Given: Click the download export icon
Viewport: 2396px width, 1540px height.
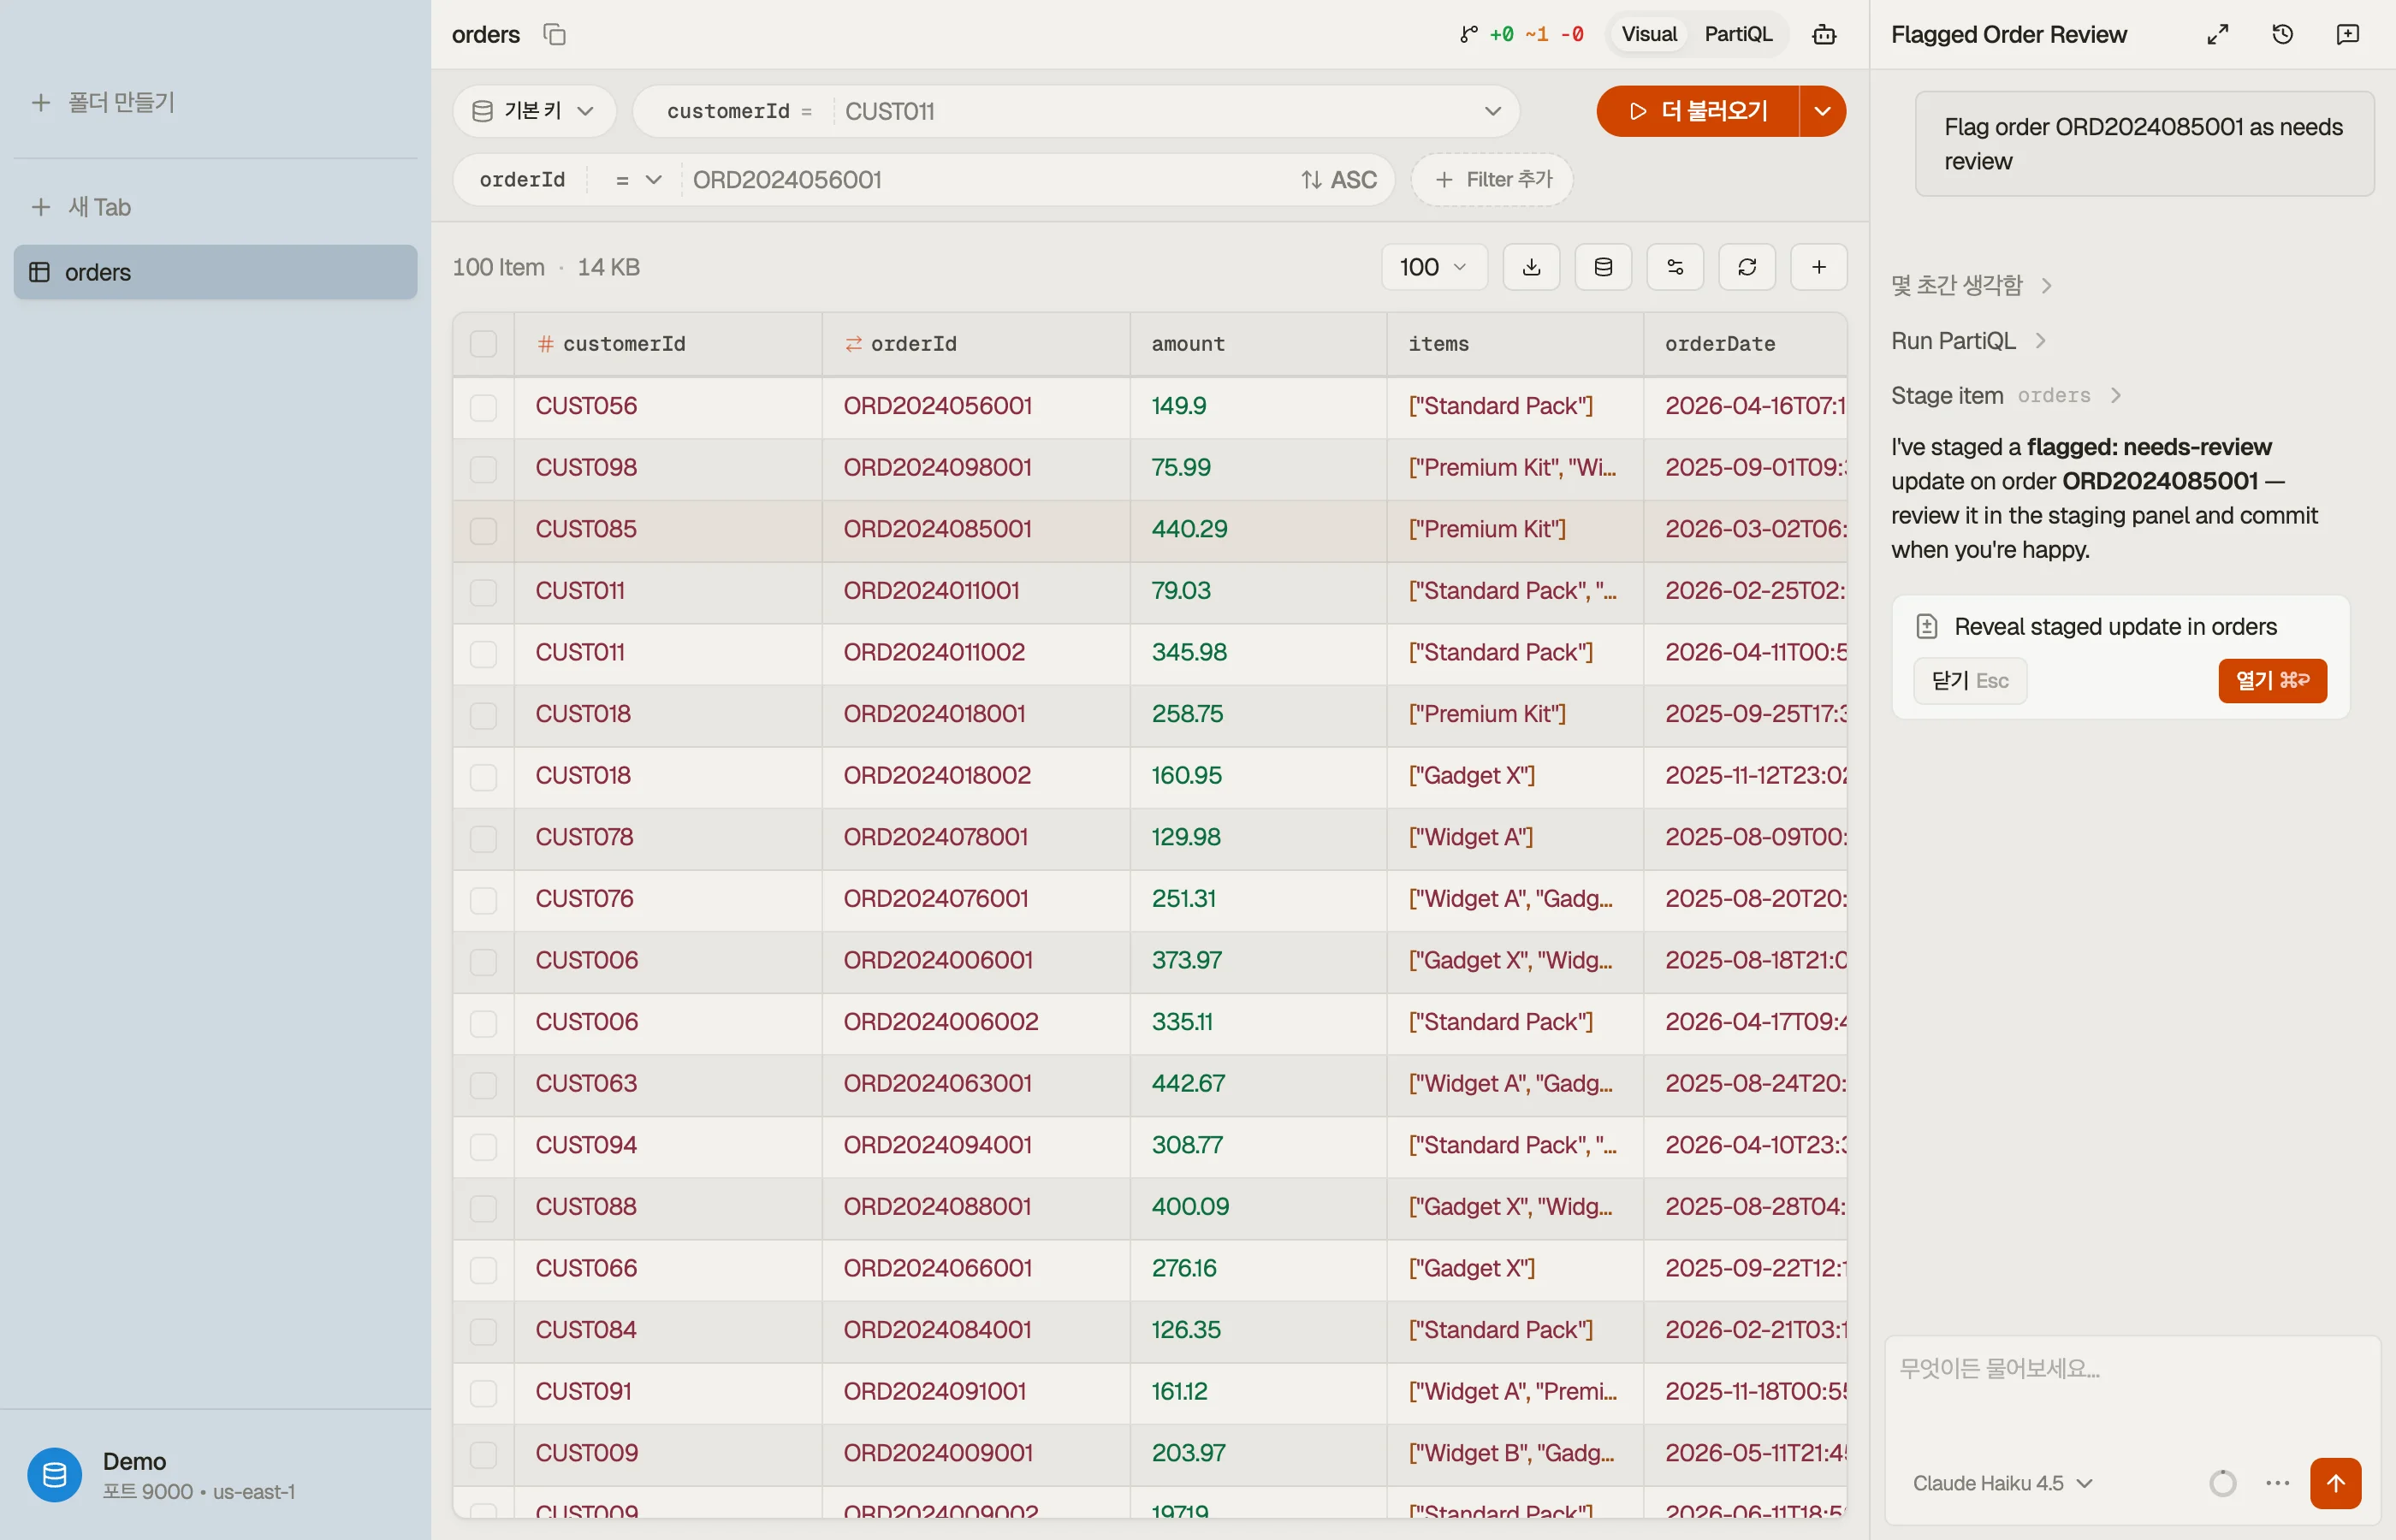Looking at the screenshot, I should [1531, 267].
